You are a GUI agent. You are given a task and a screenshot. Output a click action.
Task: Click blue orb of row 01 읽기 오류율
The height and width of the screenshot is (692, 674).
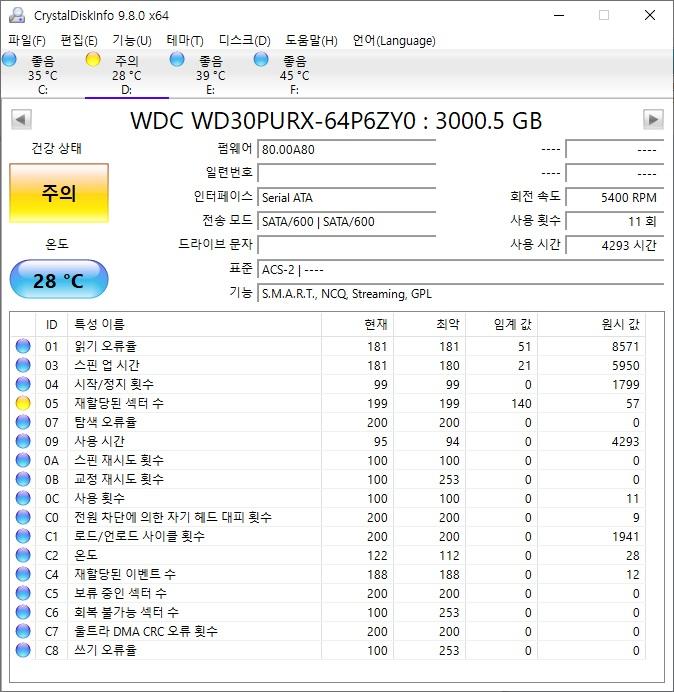(x=23, y=346)
